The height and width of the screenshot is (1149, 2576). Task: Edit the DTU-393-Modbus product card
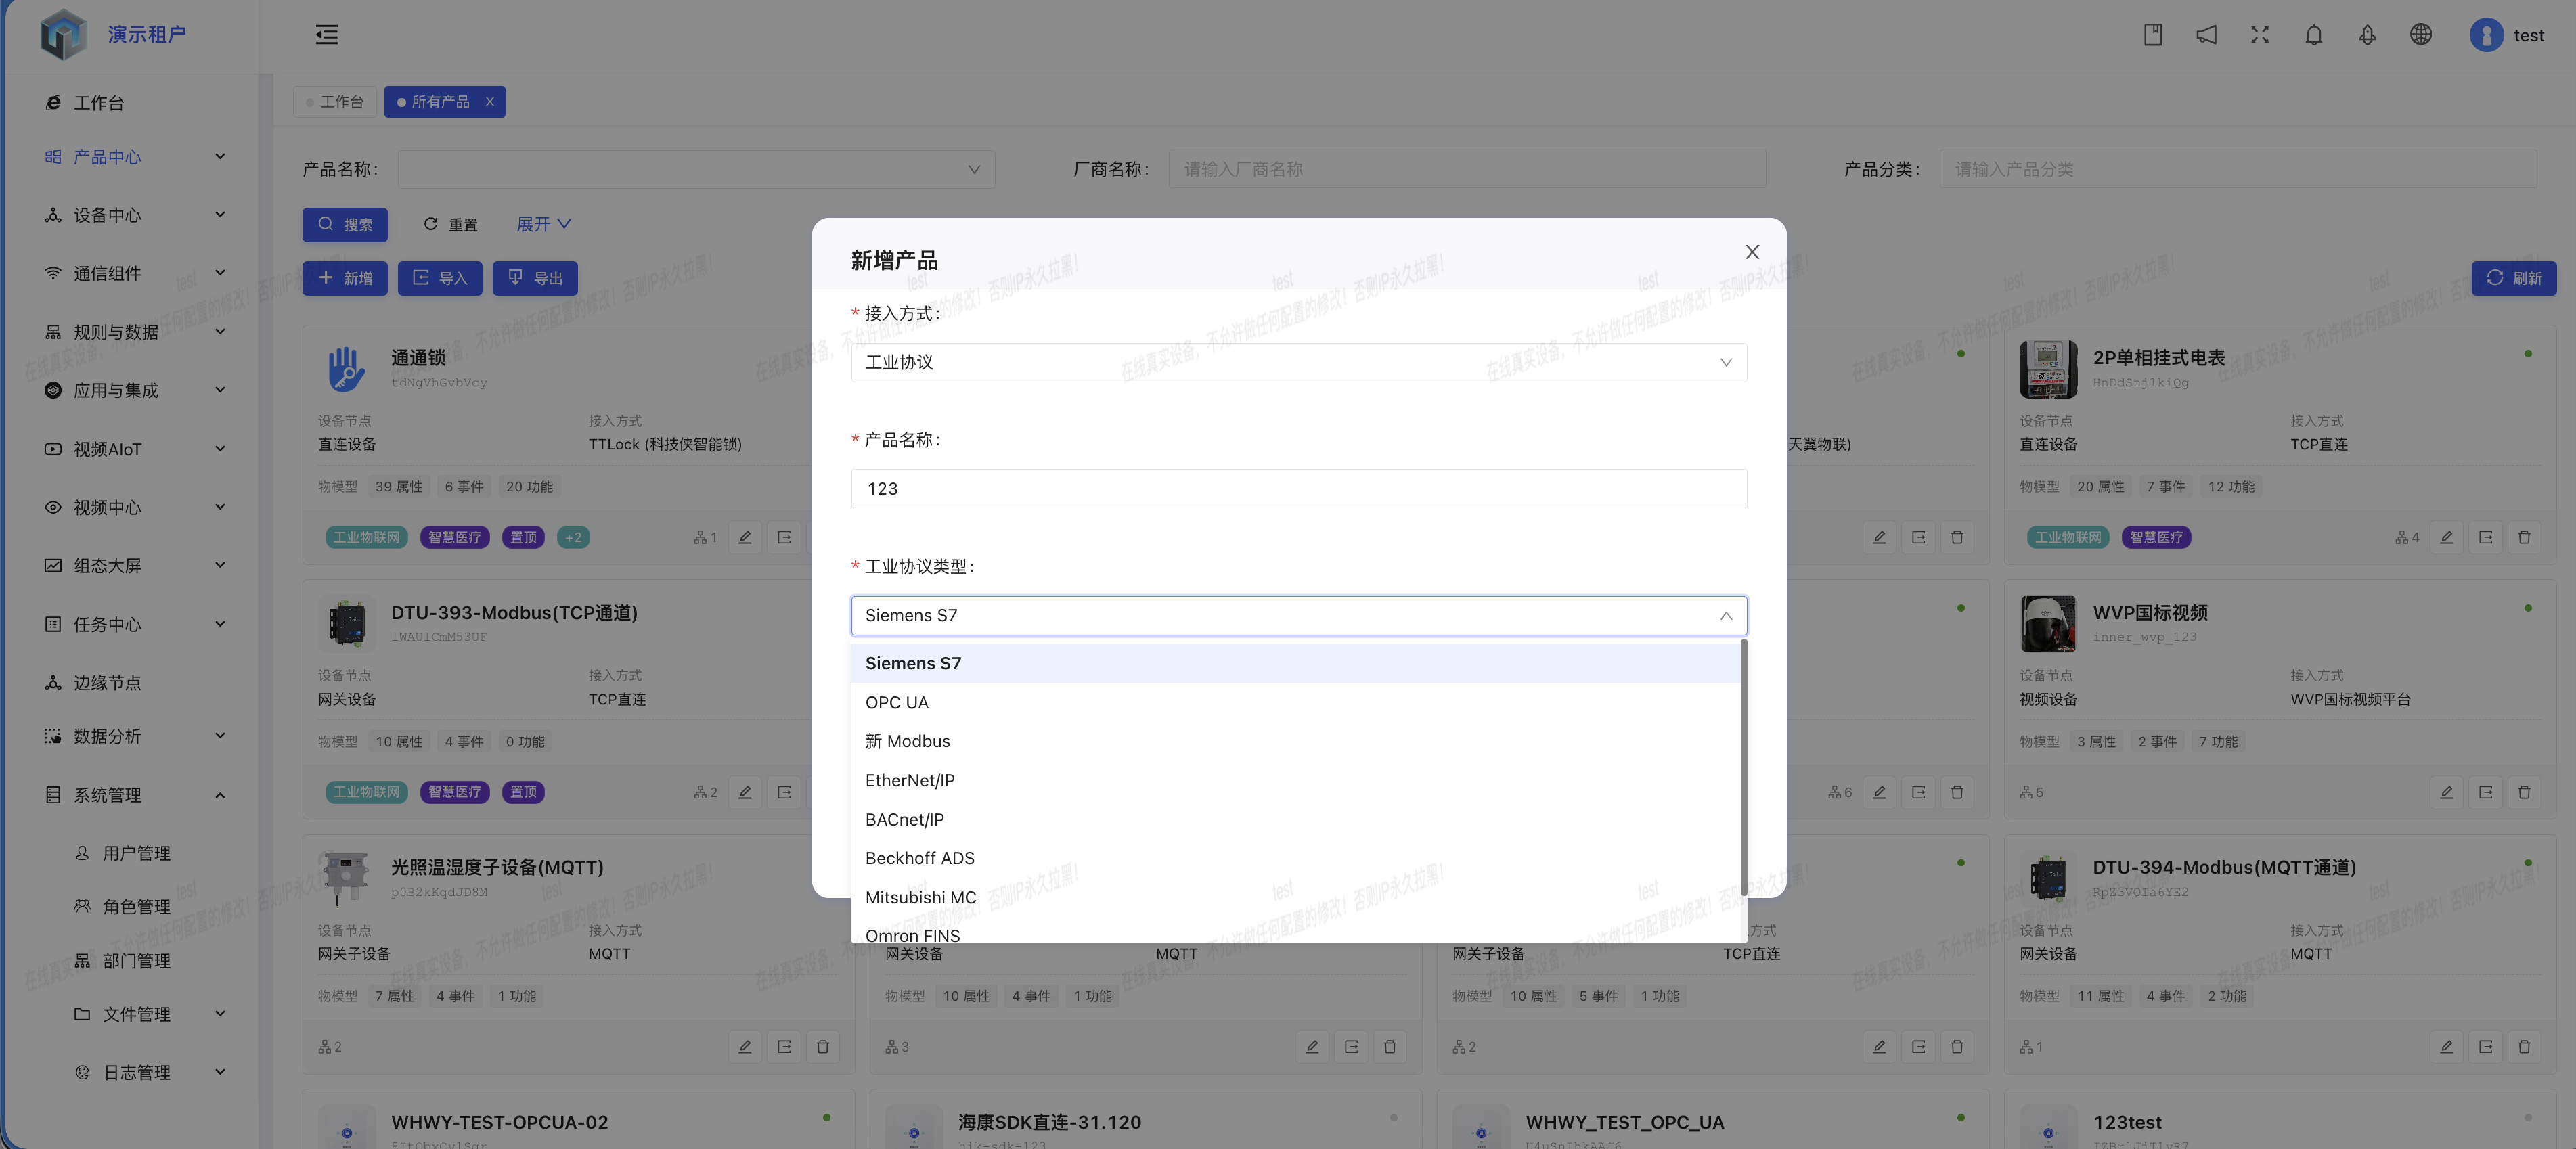click(x=745, y=792)
